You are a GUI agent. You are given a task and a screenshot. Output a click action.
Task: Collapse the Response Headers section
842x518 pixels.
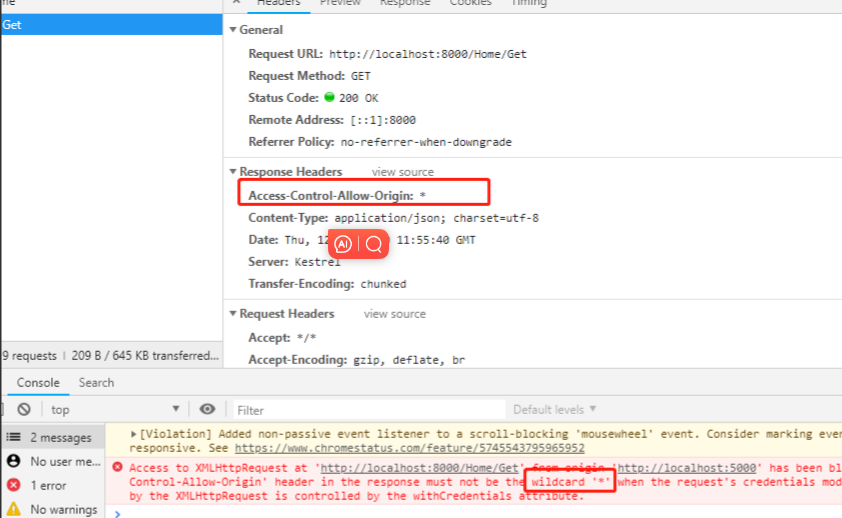click(x=234, y=172)
